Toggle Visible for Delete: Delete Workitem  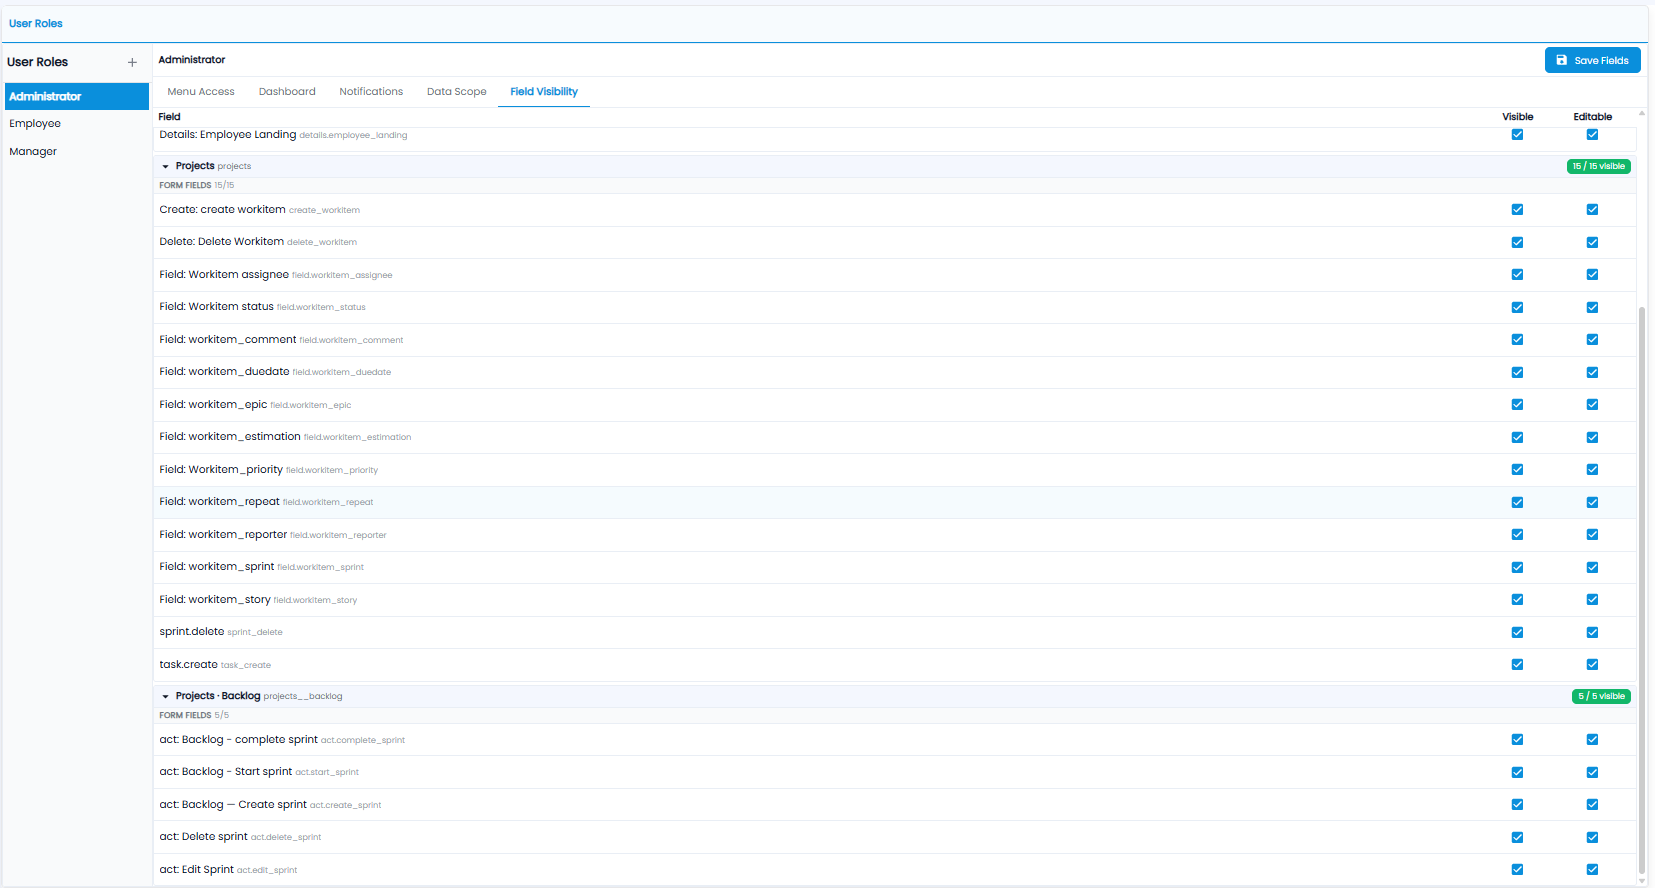pos(1517,242)
